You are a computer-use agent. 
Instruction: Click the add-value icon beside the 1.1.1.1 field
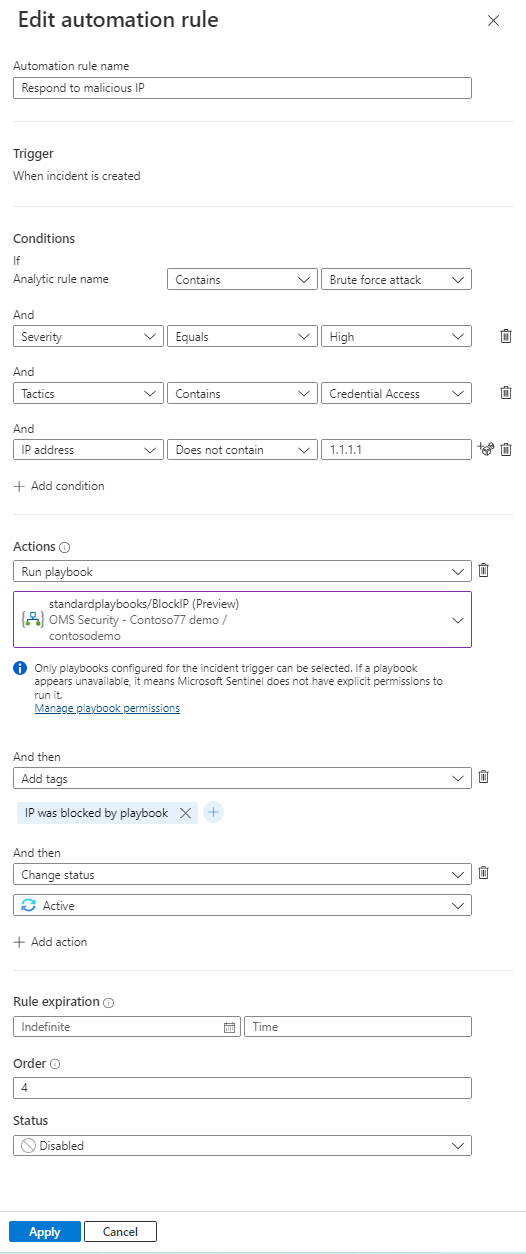point(487,450)
